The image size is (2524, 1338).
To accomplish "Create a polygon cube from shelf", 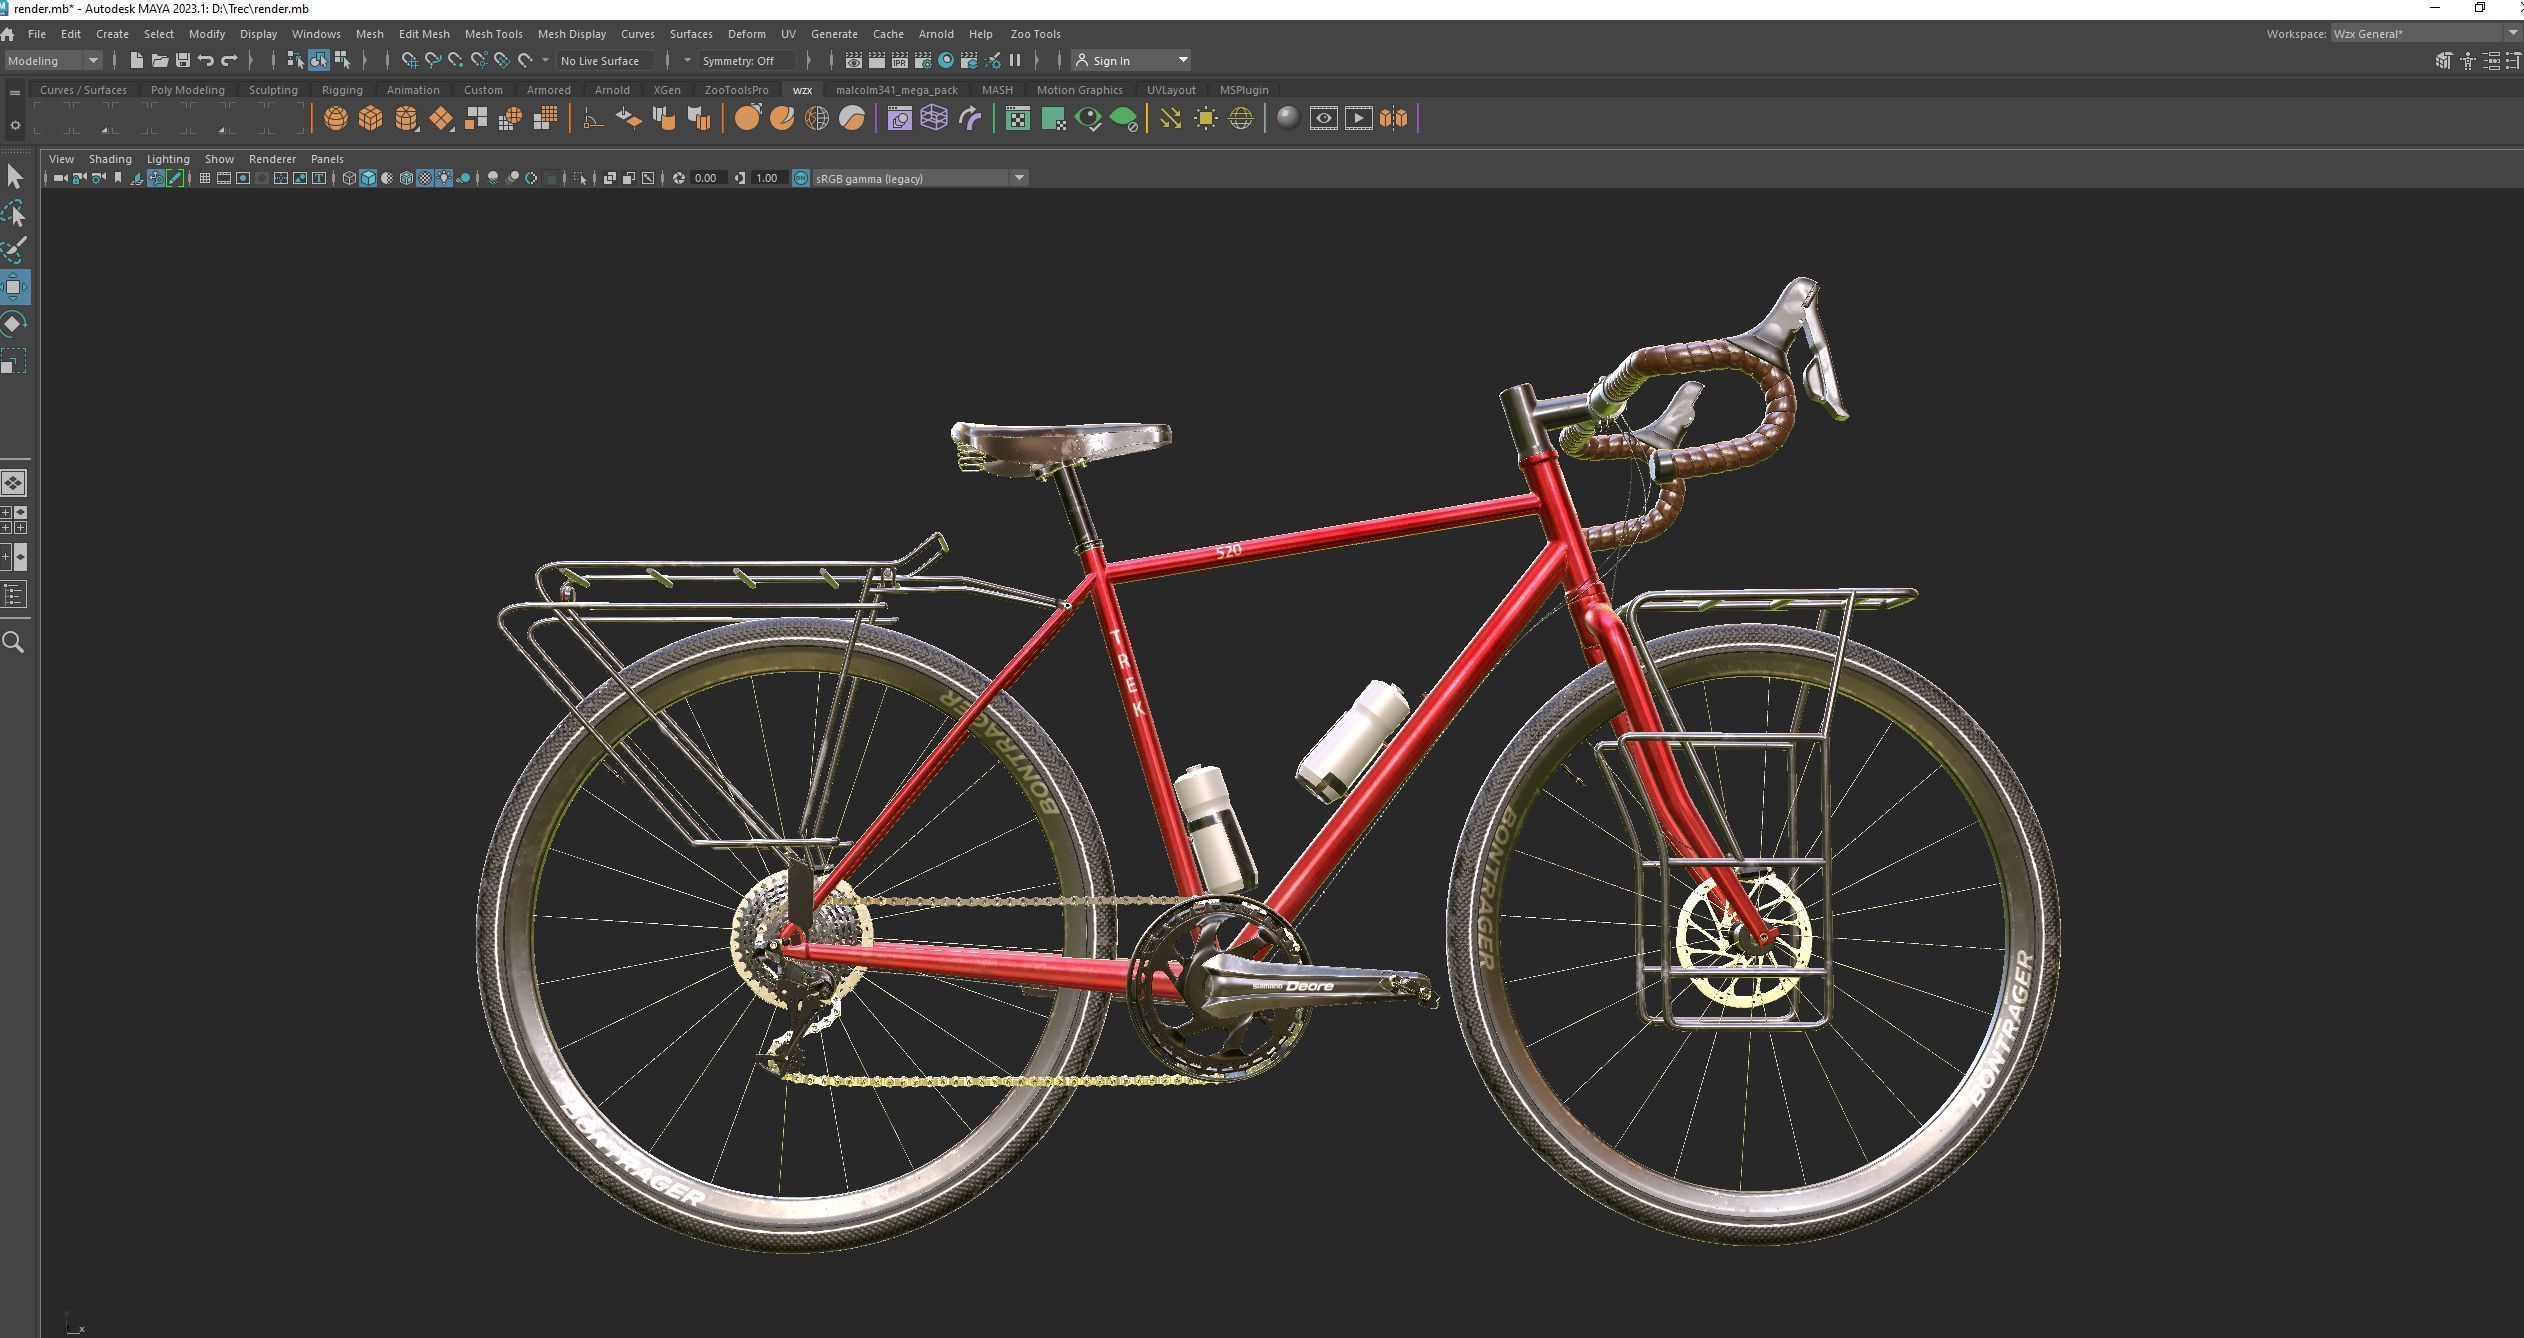I will (x=371, y=119).
